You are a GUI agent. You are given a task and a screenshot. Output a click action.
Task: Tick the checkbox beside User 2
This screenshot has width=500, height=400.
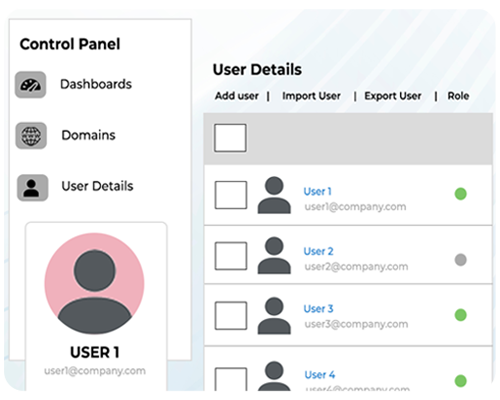pos(231,256)
